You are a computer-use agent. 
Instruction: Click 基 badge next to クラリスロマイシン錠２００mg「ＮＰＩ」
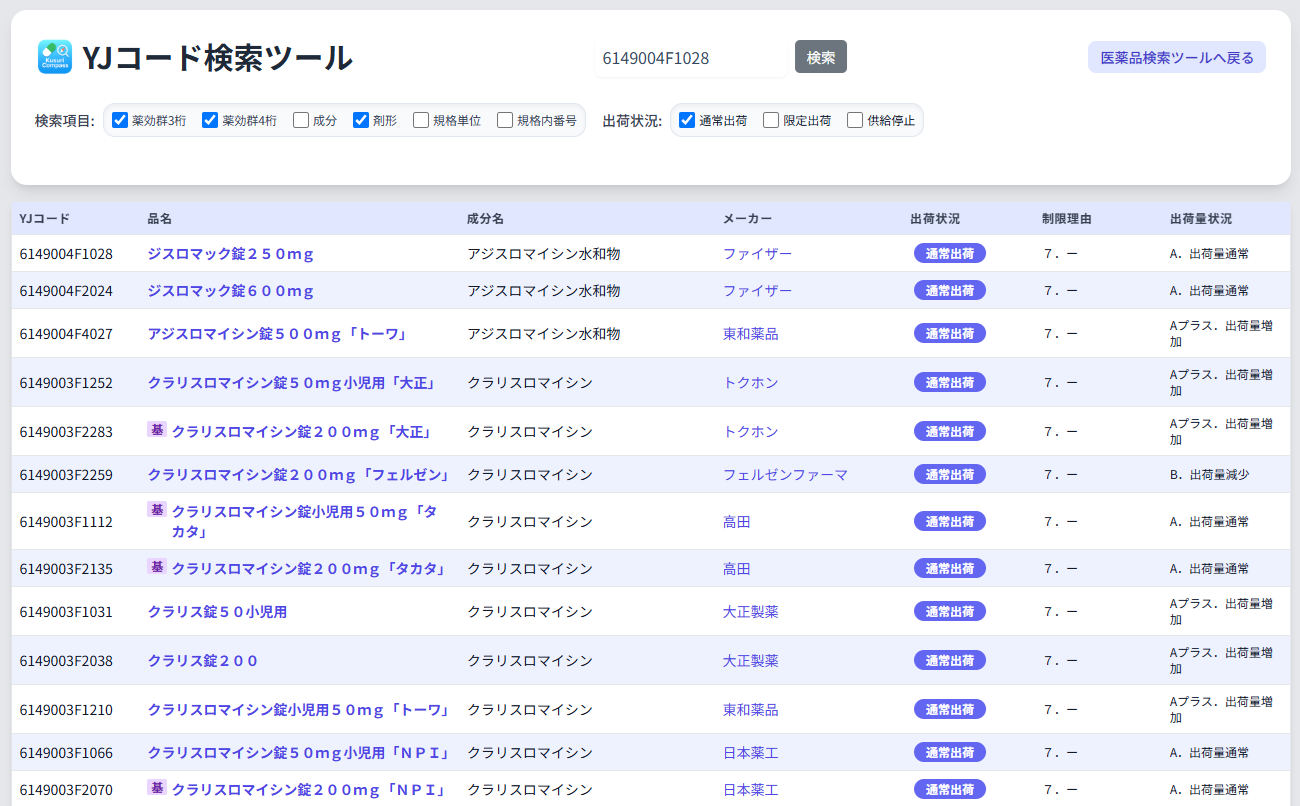157,788
